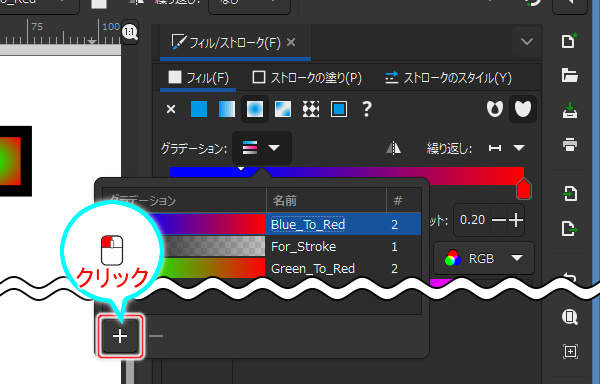The image size is (600, 384).
Task: Select mesh gradient fill type
Action: [x=283, y=109]
